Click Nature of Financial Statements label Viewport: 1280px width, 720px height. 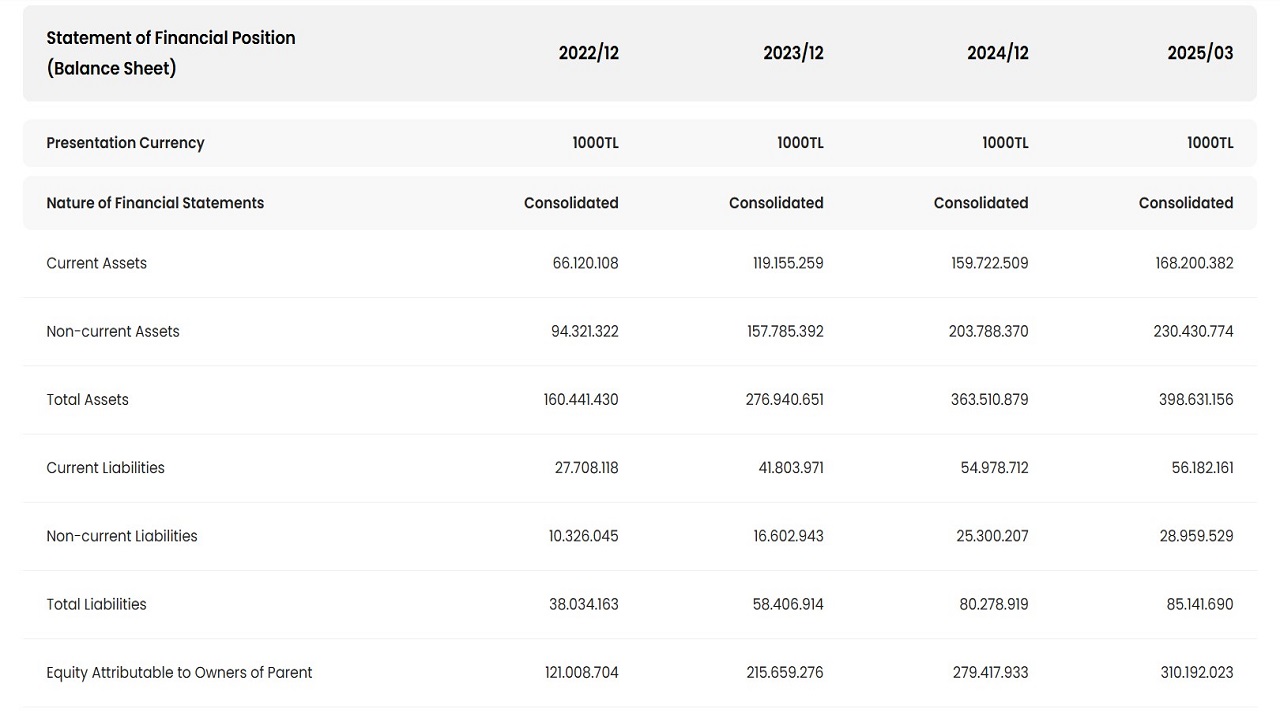click(155, 203)
